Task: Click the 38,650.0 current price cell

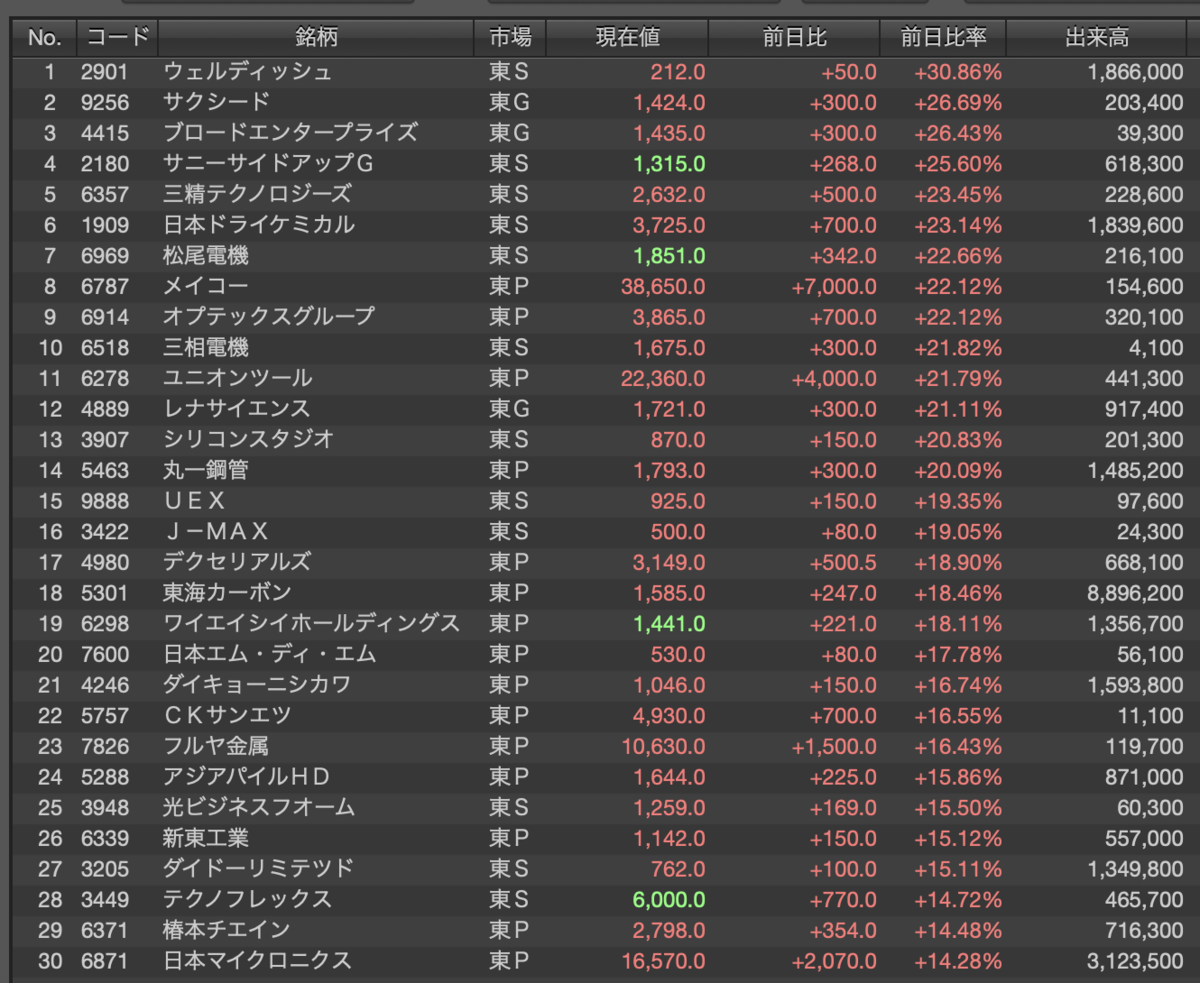Action: pyautogui.click(x=663, y=286)
